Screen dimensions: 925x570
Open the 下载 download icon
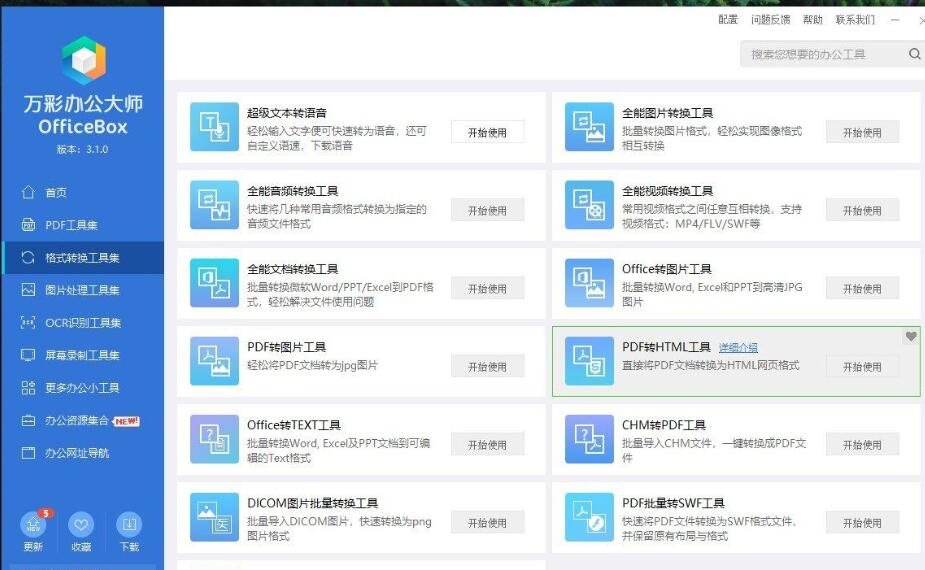[129, 525]
